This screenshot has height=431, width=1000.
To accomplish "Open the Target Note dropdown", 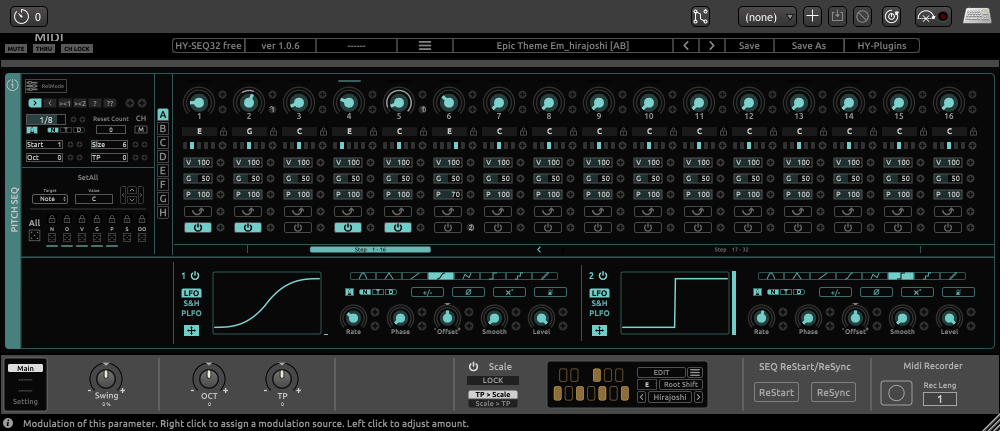I will pyautogui.click(x=49, y=199).
